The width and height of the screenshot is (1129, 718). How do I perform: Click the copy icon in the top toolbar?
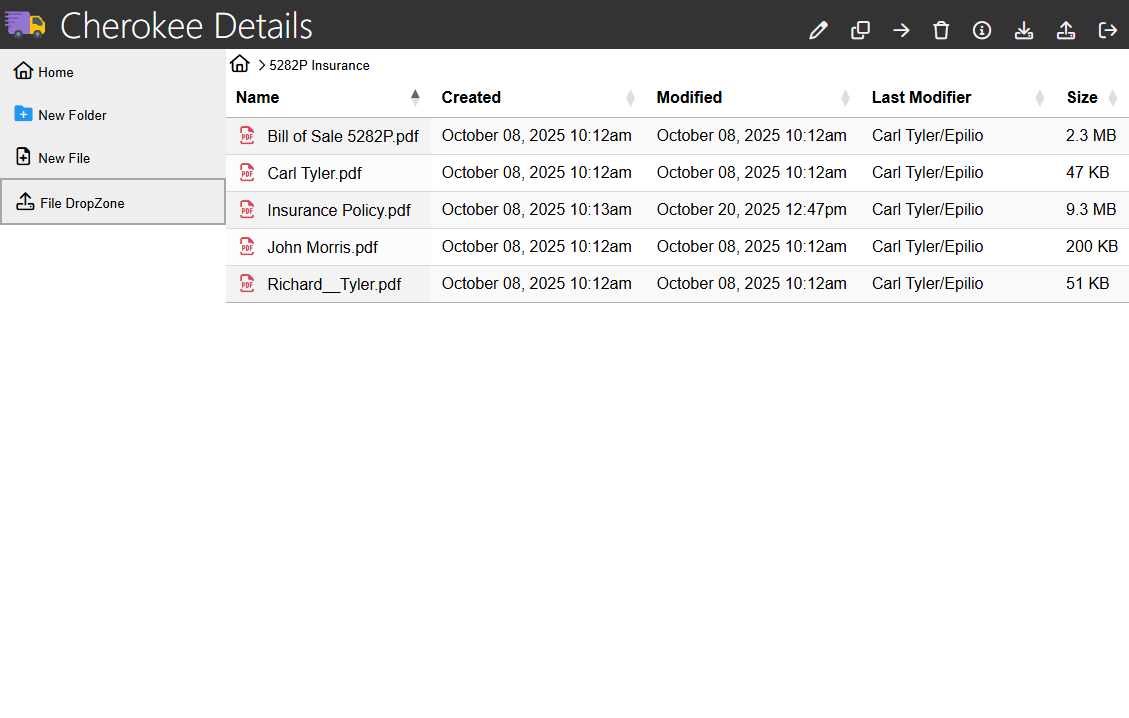860,30
